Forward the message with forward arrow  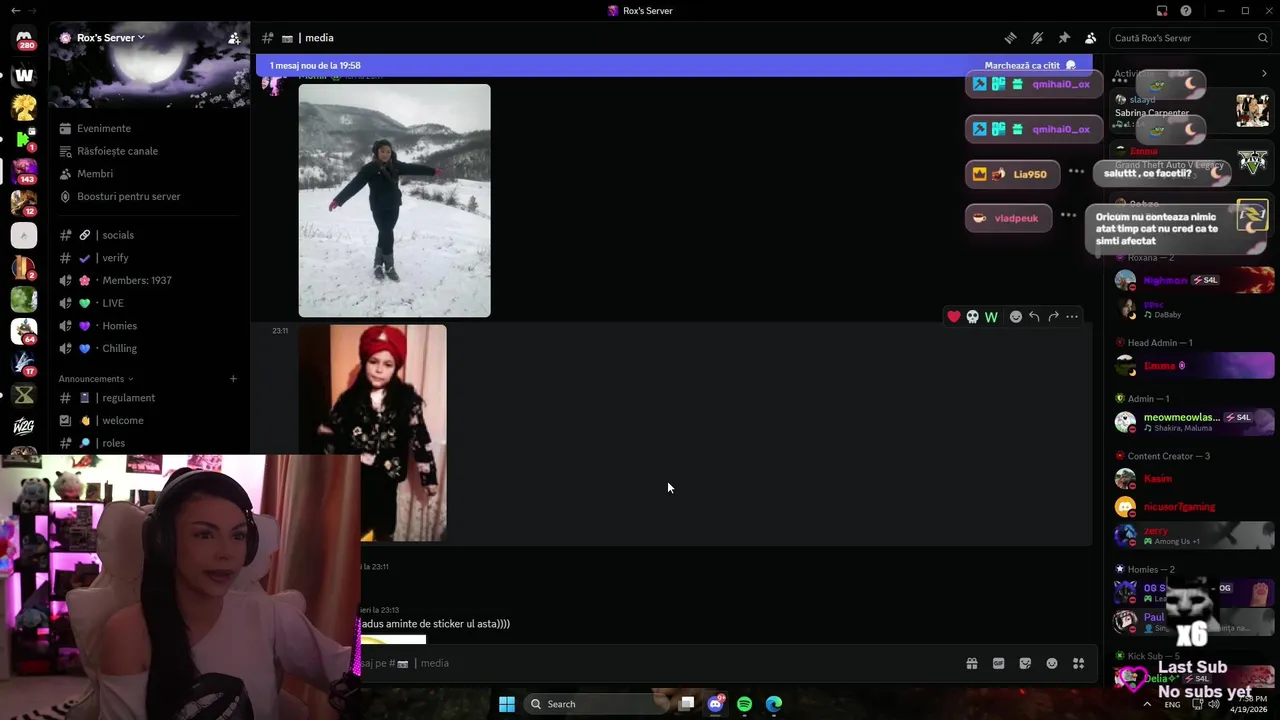click(x=1053, y=317)
